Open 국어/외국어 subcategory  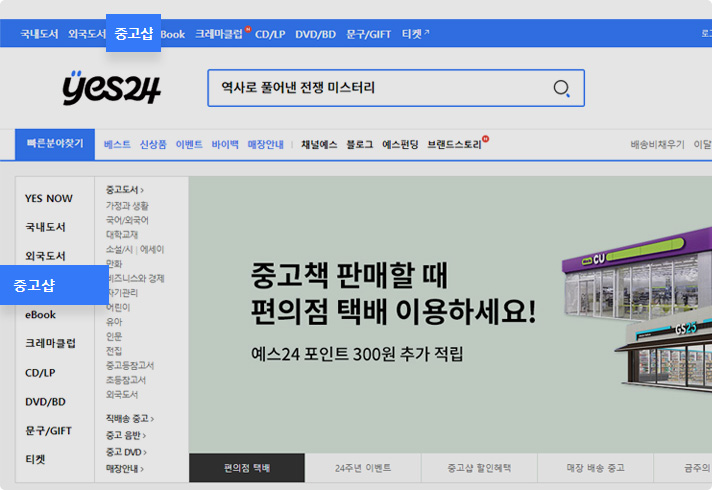click(127, 220)
